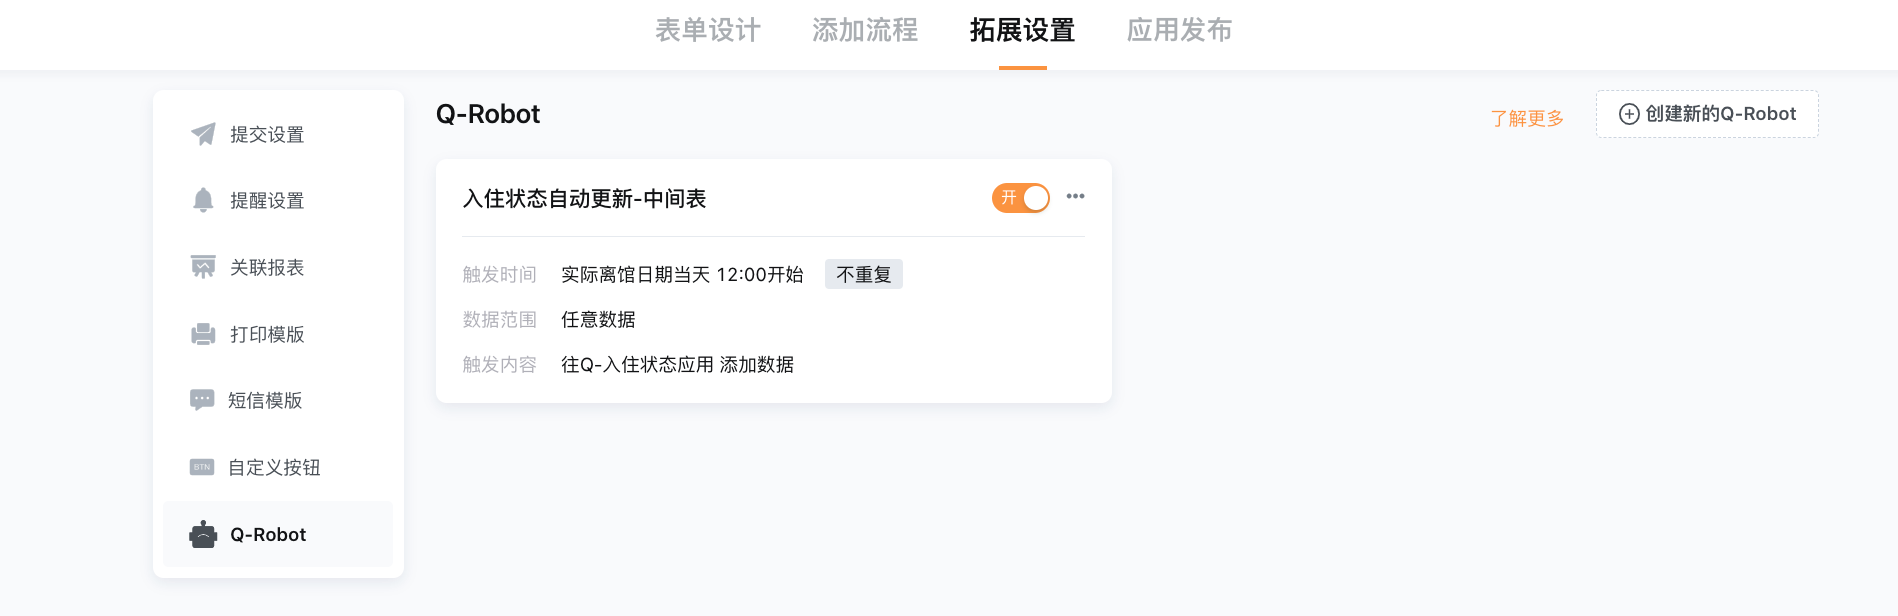Click the BTN icon for 自定义按钮
This screenshot has width=1898, height=616.
click(x=202, y=467)
